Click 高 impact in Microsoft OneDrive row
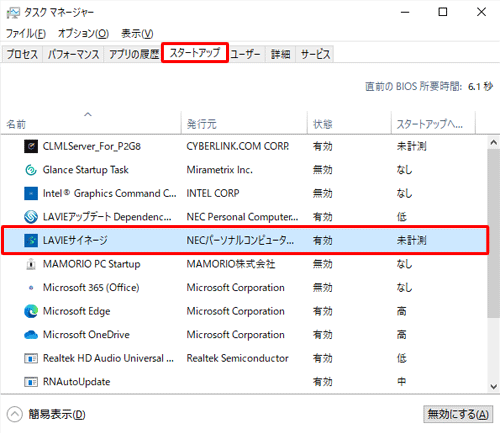Viewport: 500px width, 434px height. (x=402, y=335)
